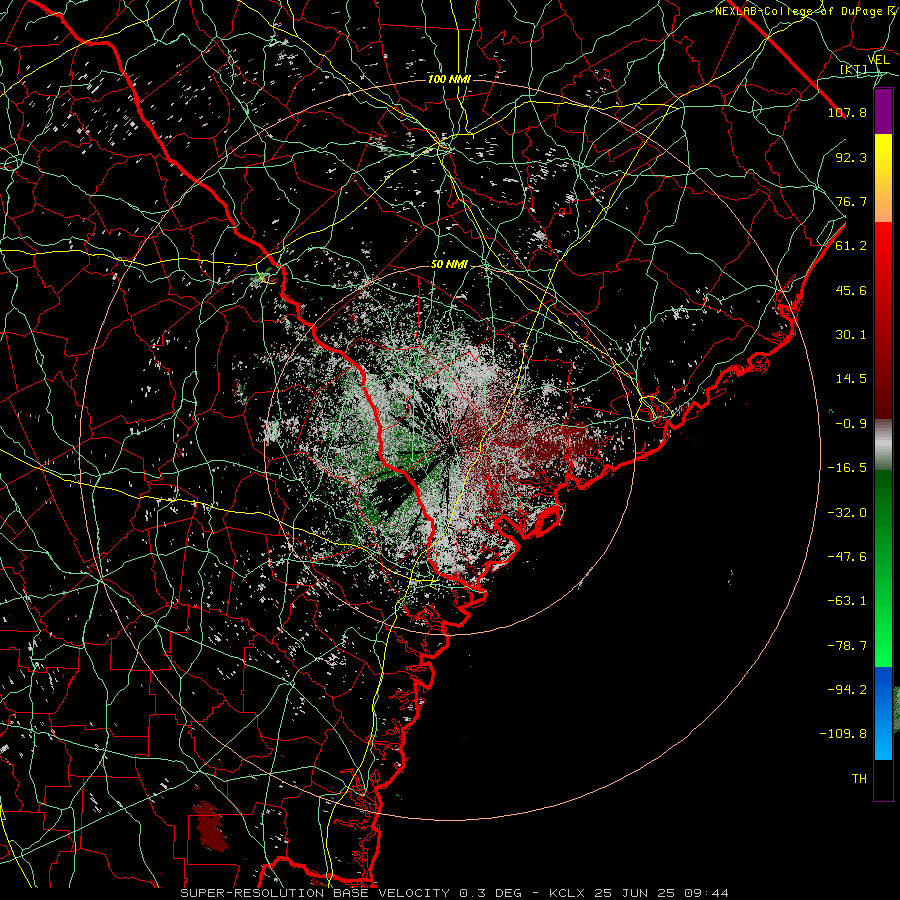Click the [KT] units label
Image resolution: width=900 pixels, height=900 pixels.
pyautogui.click(x=854, y=70)
